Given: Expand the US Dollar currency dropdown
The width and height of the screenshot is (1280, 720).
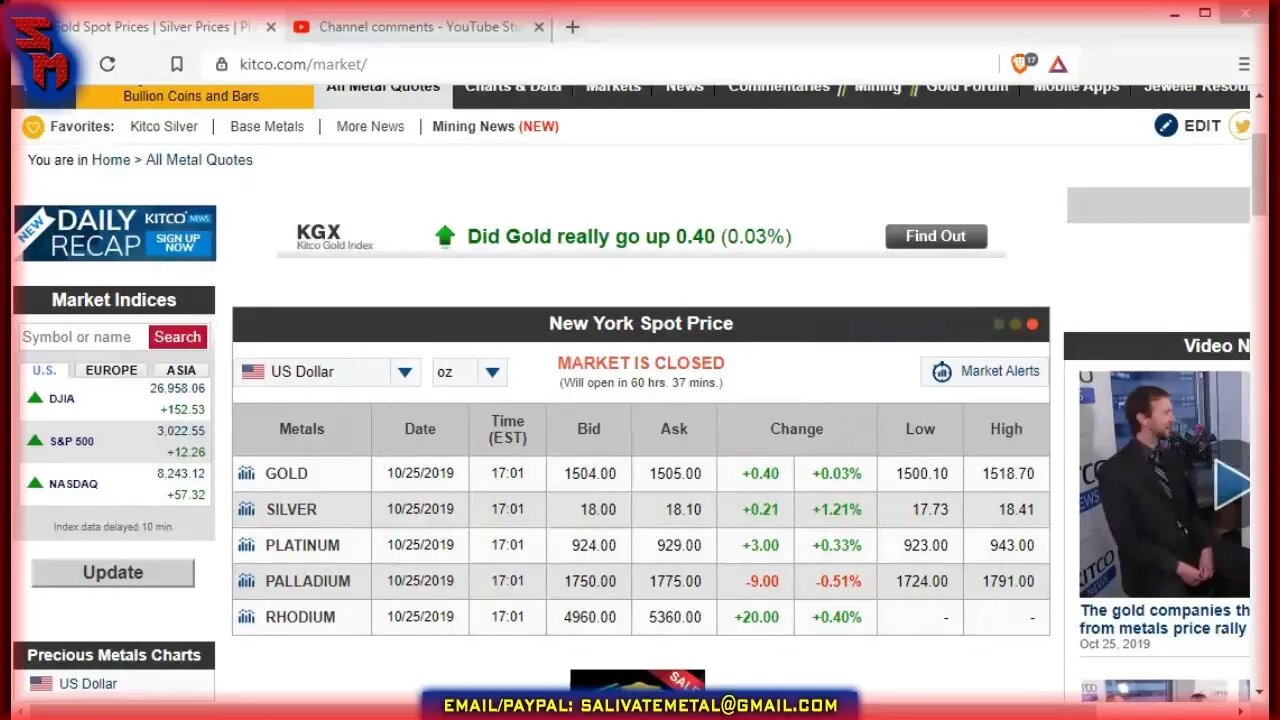Looking at the screenshot, I should click(x=404, y=372).
